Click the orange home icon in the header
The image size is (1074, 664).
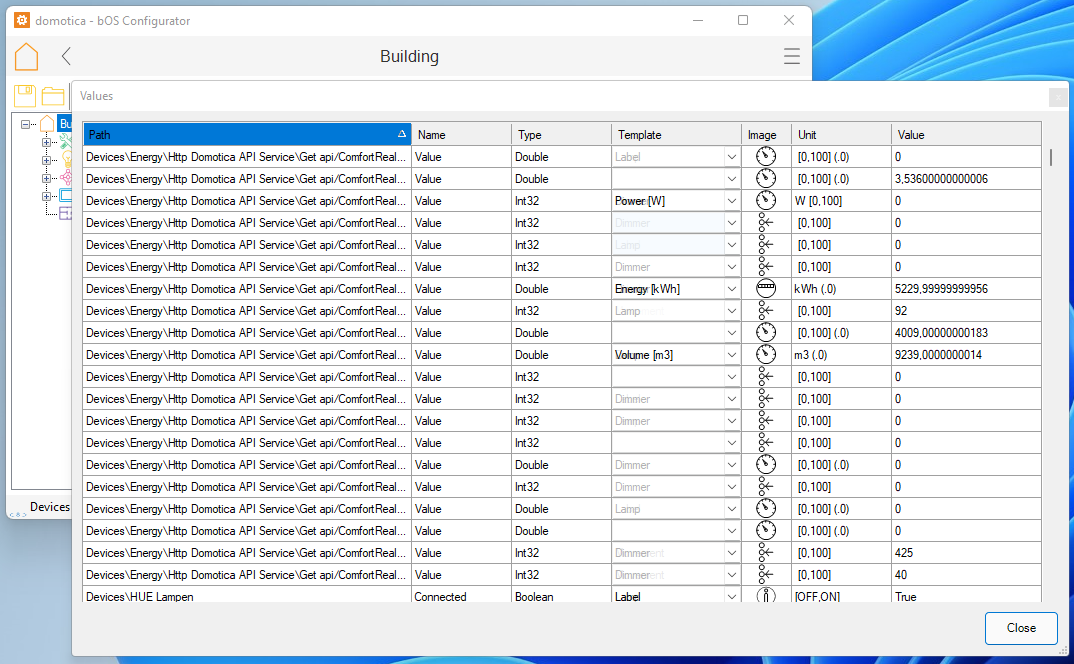[x=27, y=57]
